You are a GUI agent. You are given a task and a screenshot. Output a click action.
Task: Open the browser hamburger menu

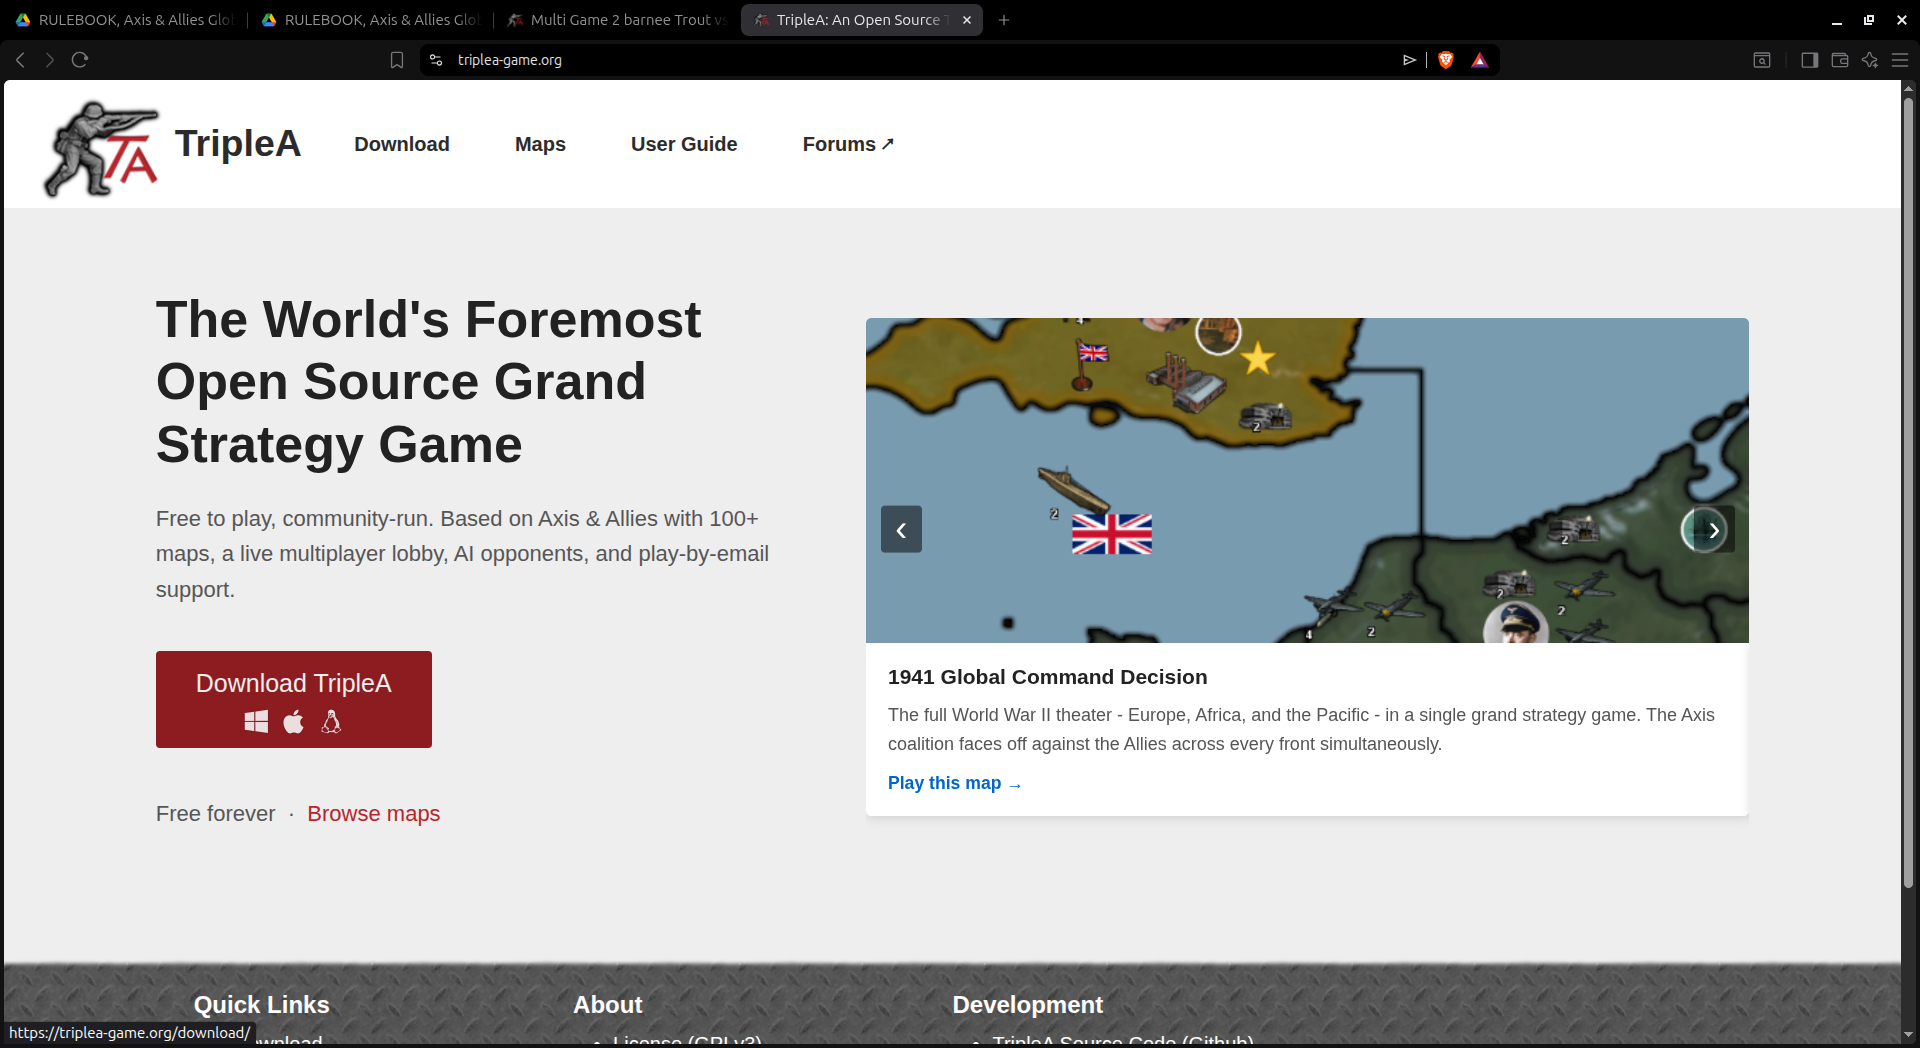(1900, 60)
